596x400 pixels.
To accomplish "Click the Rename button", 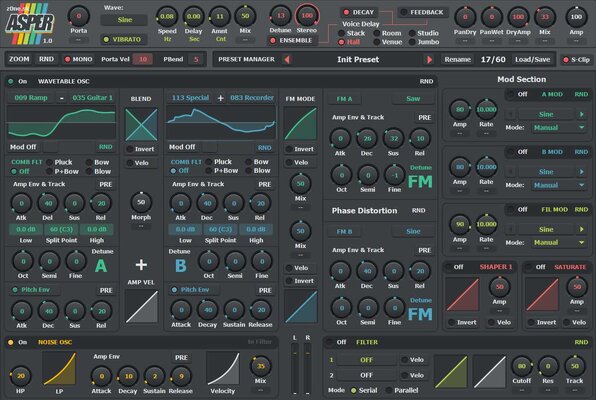I will (458, 60).
